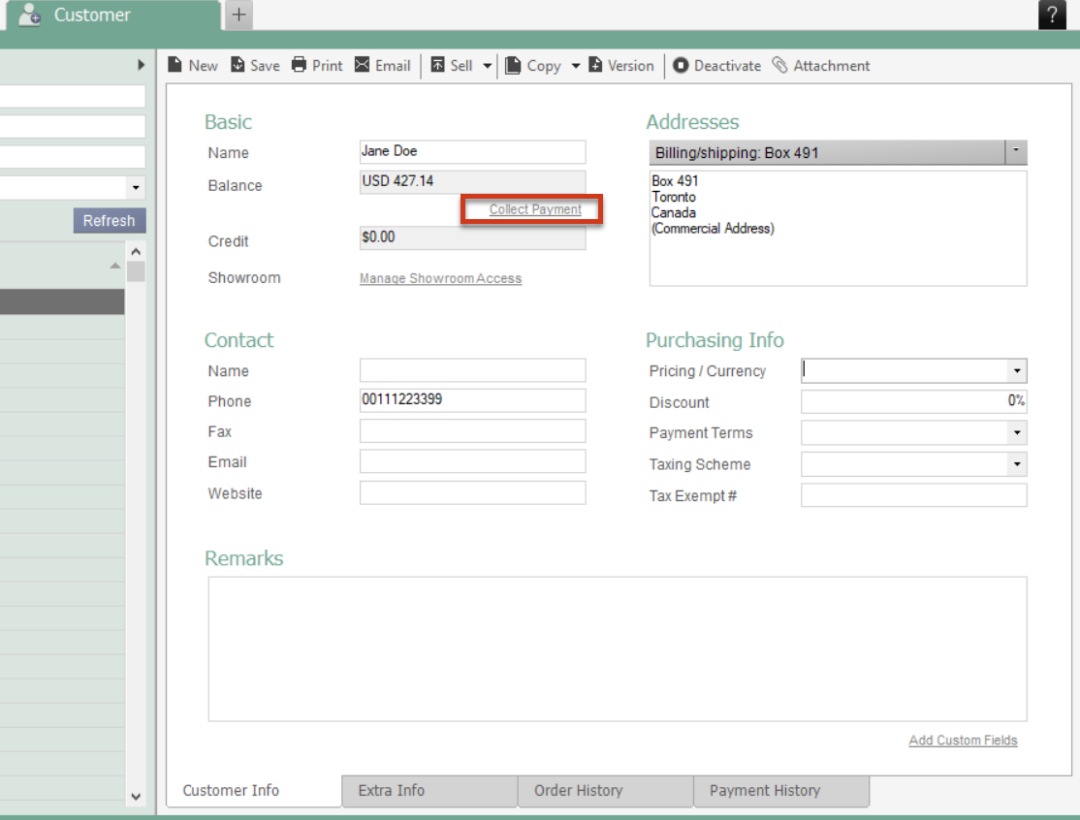Expand the Payment Terms dropdown

pyautogui.click(x=1018, y=432)
